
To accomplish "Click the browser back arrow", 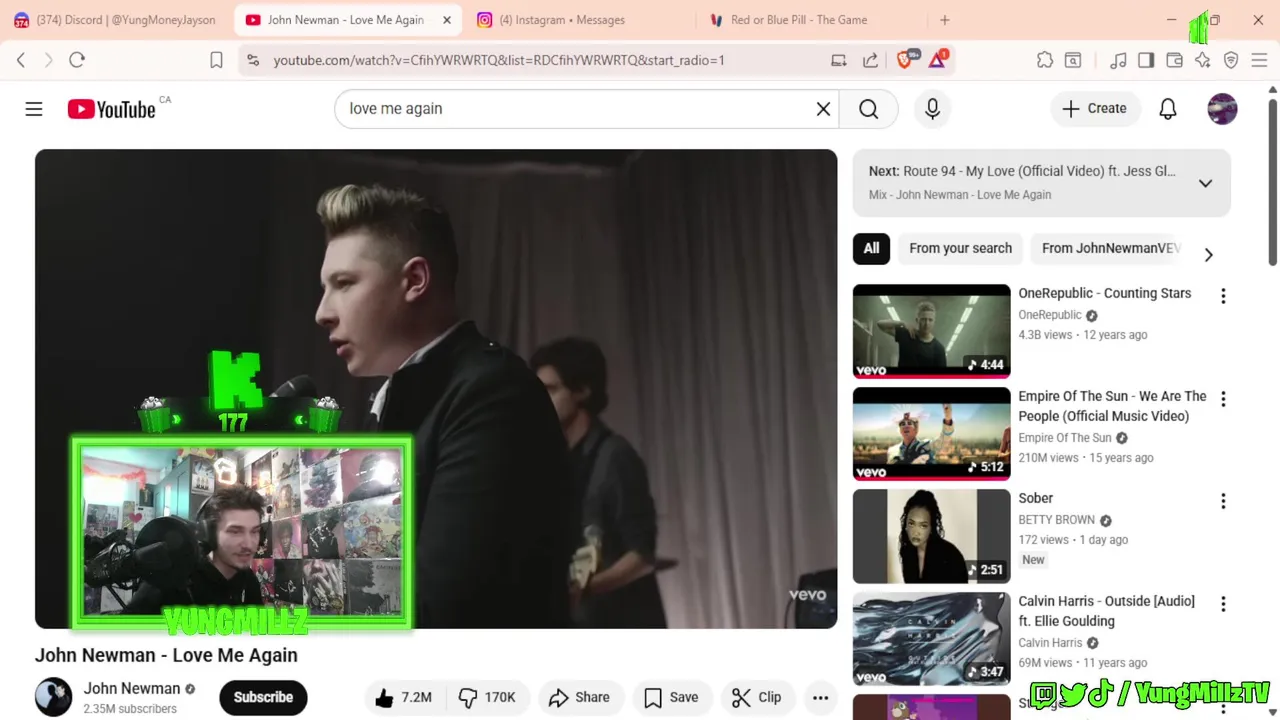I will [x=21, y=60].
